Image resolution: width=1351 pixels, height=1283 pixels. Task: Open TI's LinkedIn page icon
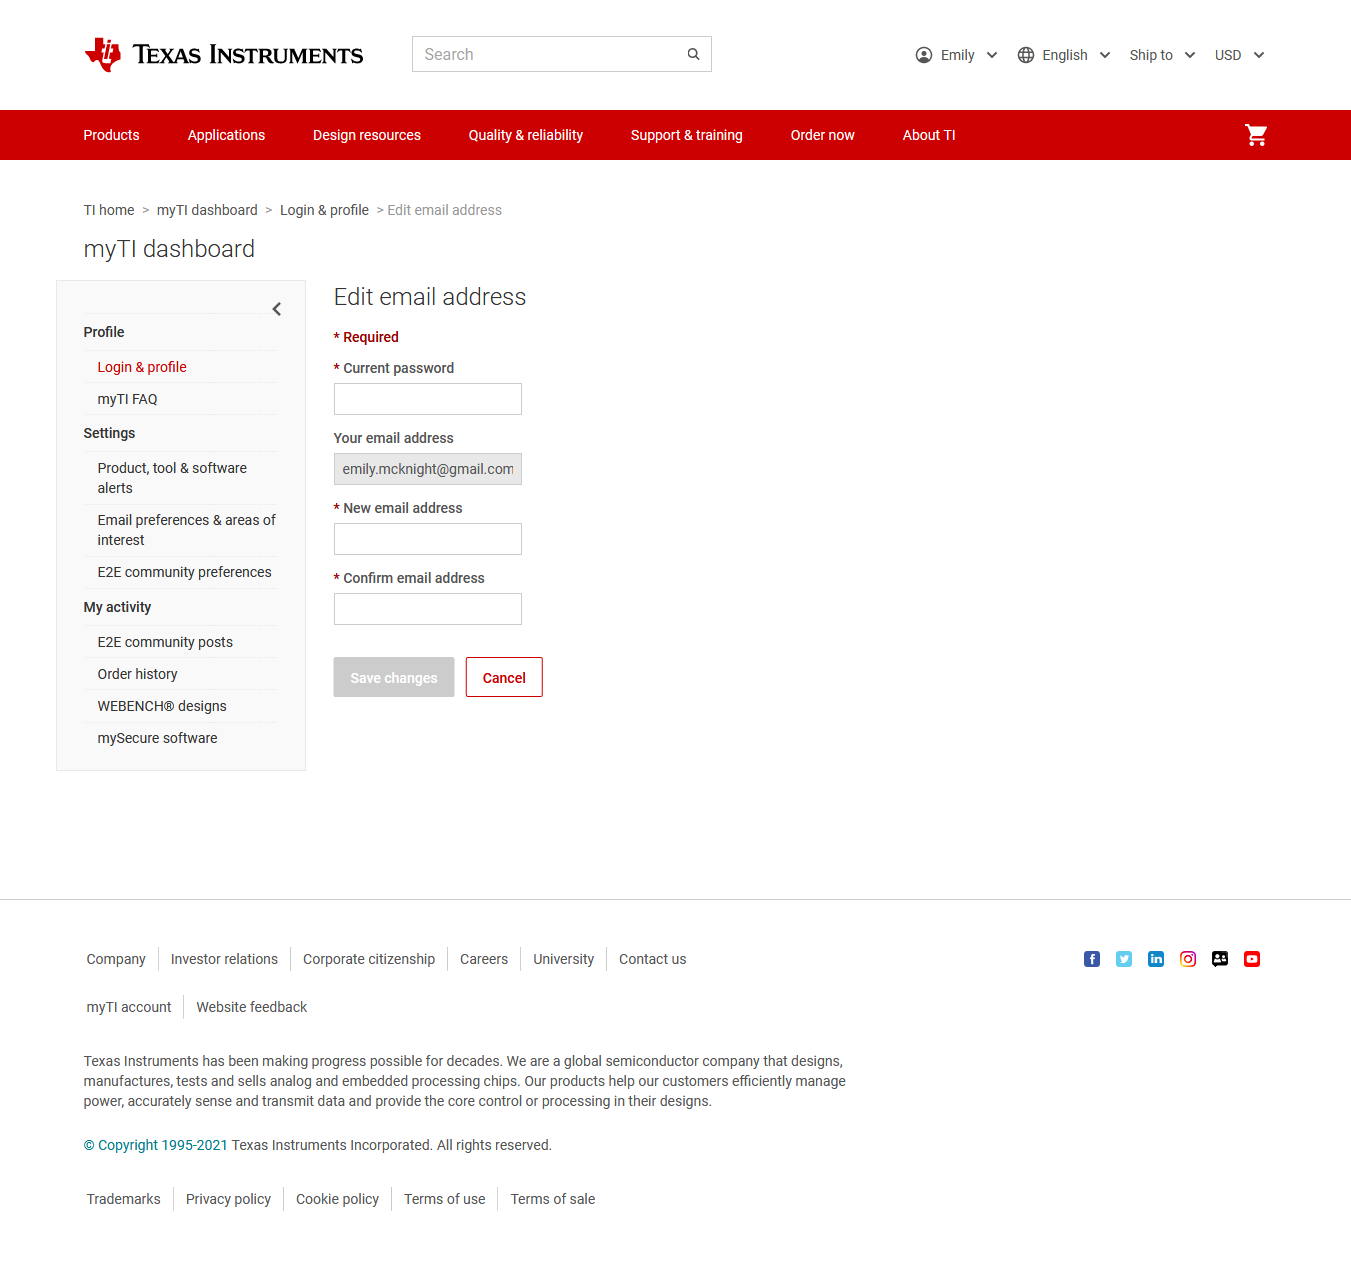pos(1156,959)
